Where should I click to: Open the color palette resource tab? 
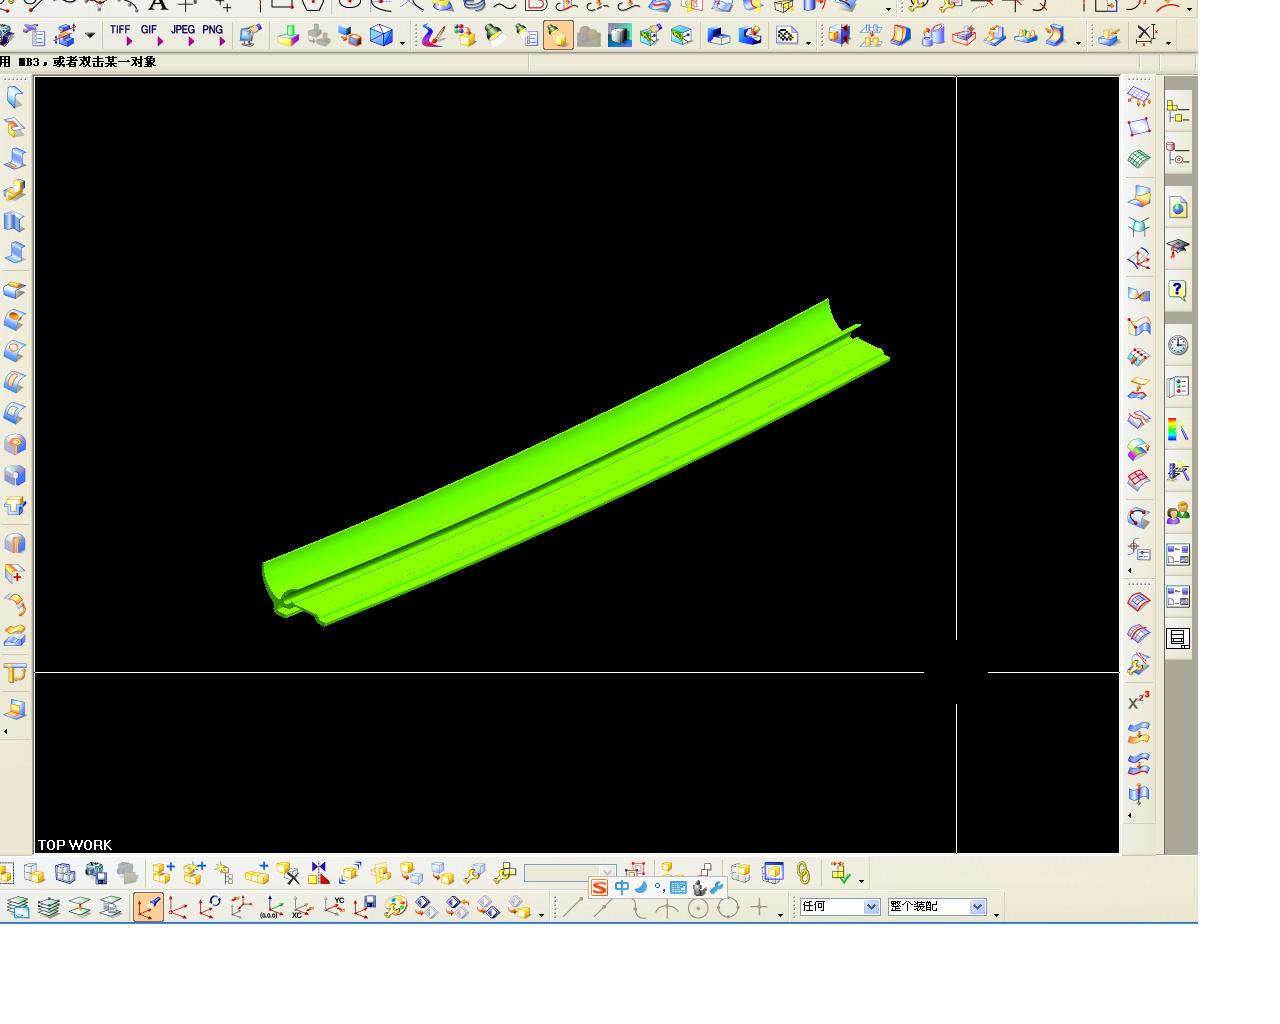click(1178, 429)
